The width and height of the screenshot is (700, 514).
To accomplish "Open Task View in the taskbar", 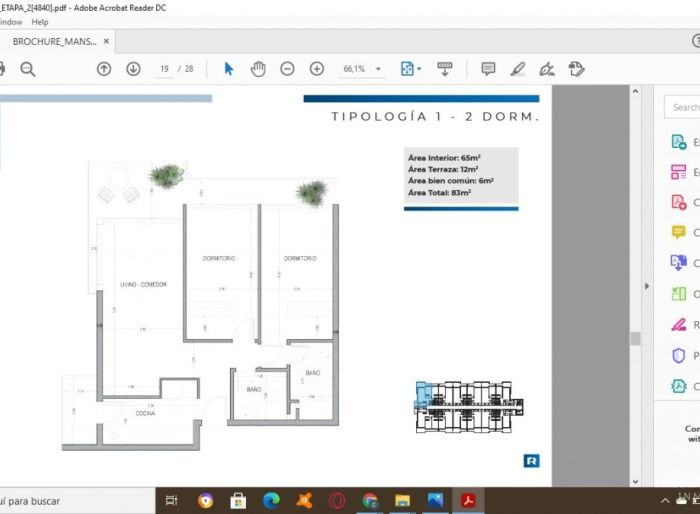I will (171, 501).
